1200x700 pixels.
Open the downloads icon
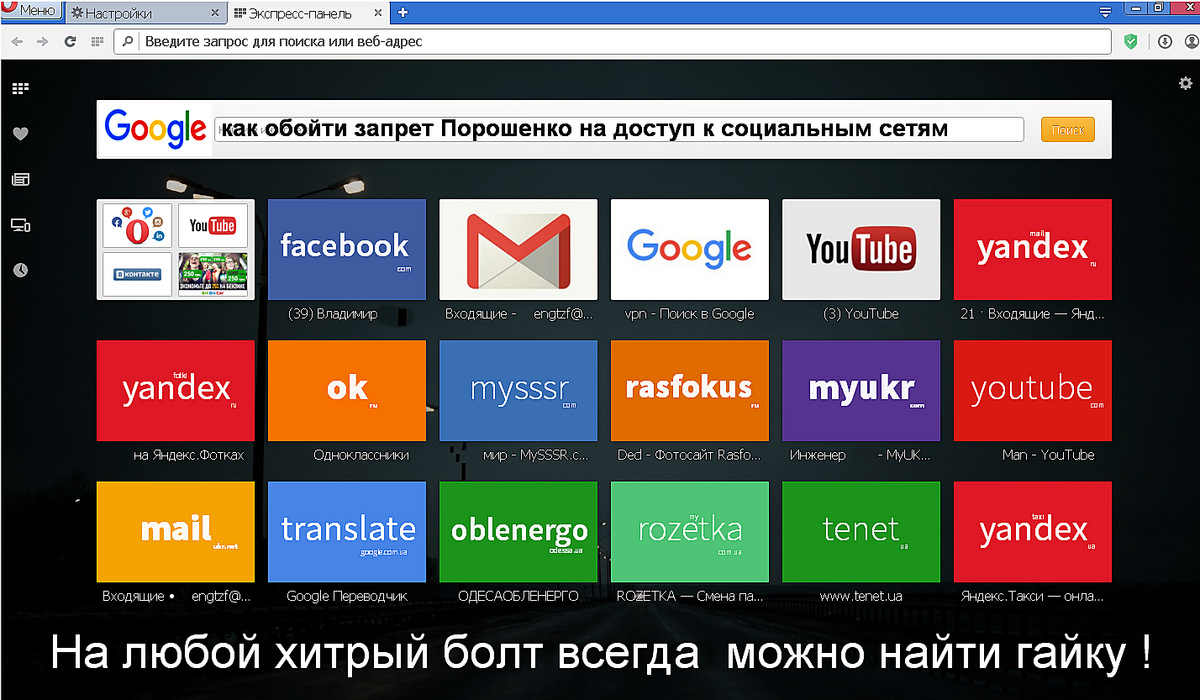point(1165,42)
